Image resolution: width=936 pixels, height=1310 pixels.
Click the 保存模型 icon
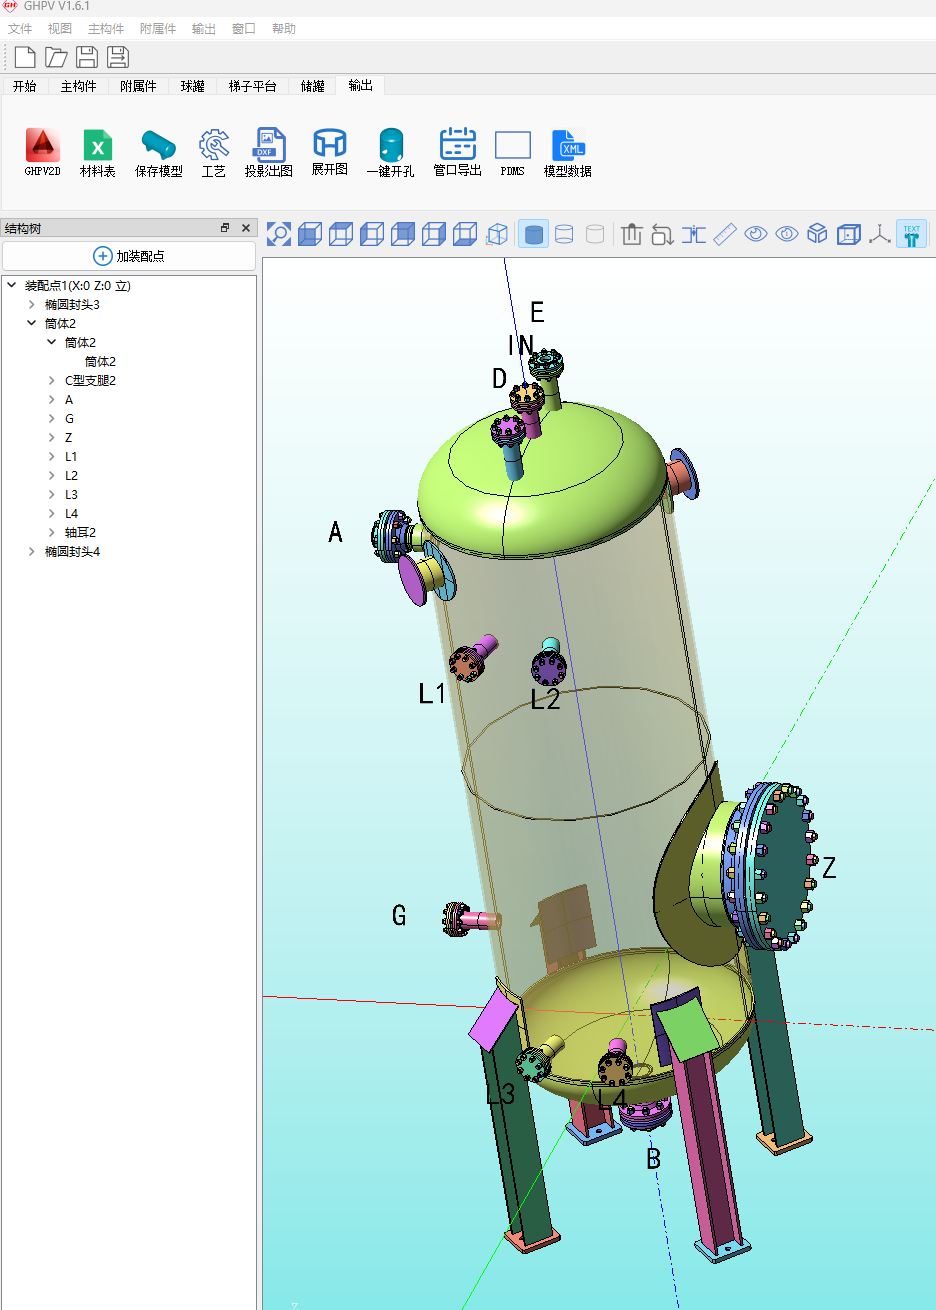coord(158,153)
